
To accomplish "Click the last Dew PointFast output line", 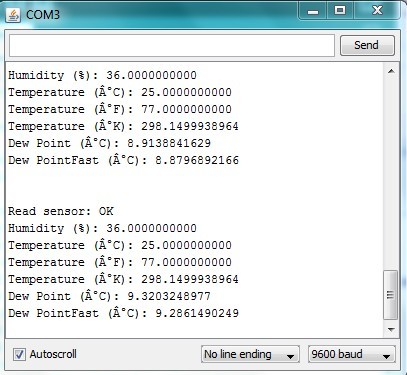I will [x=123, y=313].
